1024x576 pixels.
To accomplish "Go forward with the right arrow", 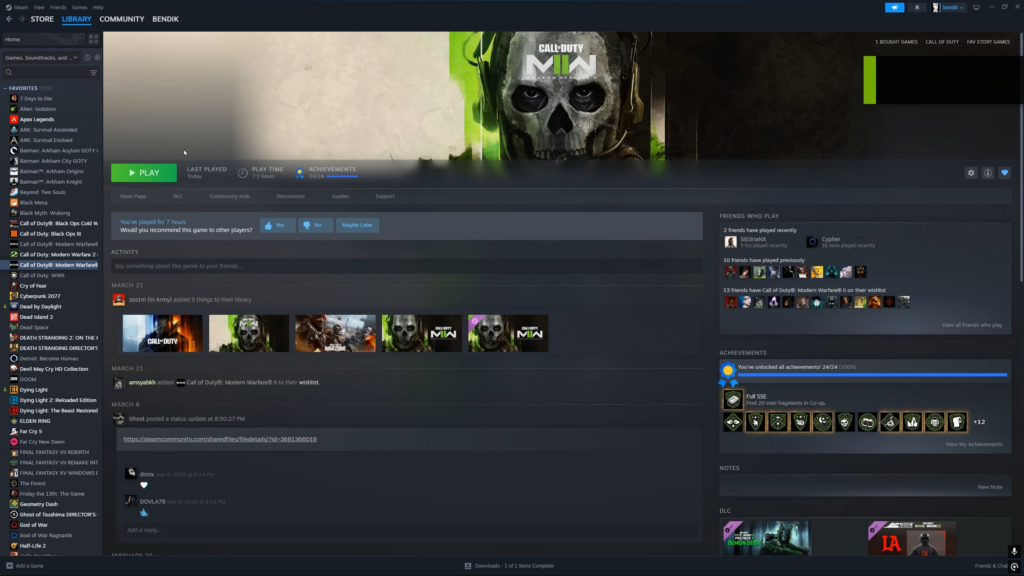I will click(x=22, y=19).
